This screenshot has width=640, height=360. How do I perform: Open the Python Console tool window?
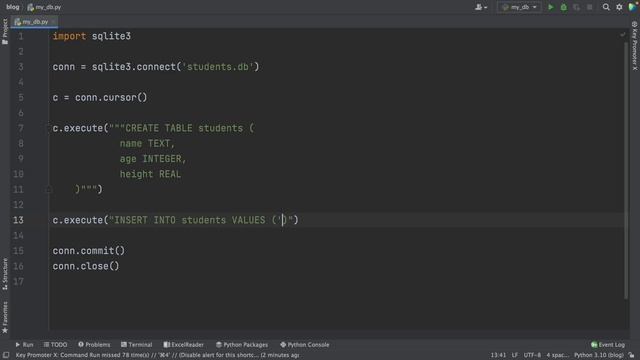pos(305,345)
